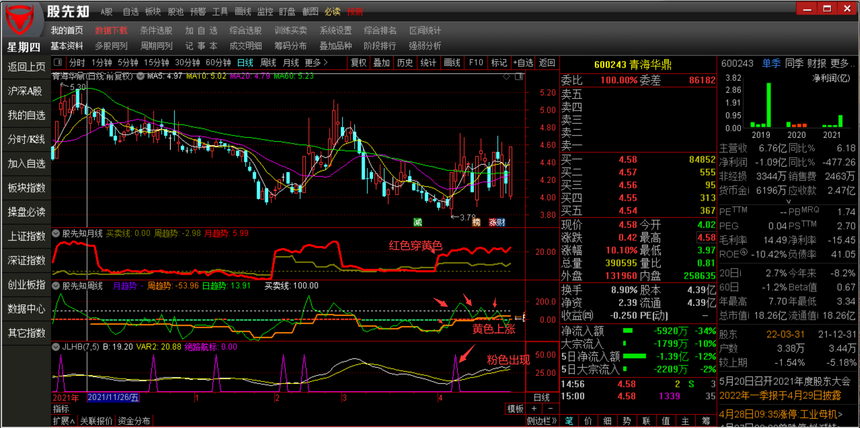Click the 财 marker on the K-line chart
The height and width of the screenshot is (428, 860).
[x=501, y=222]
